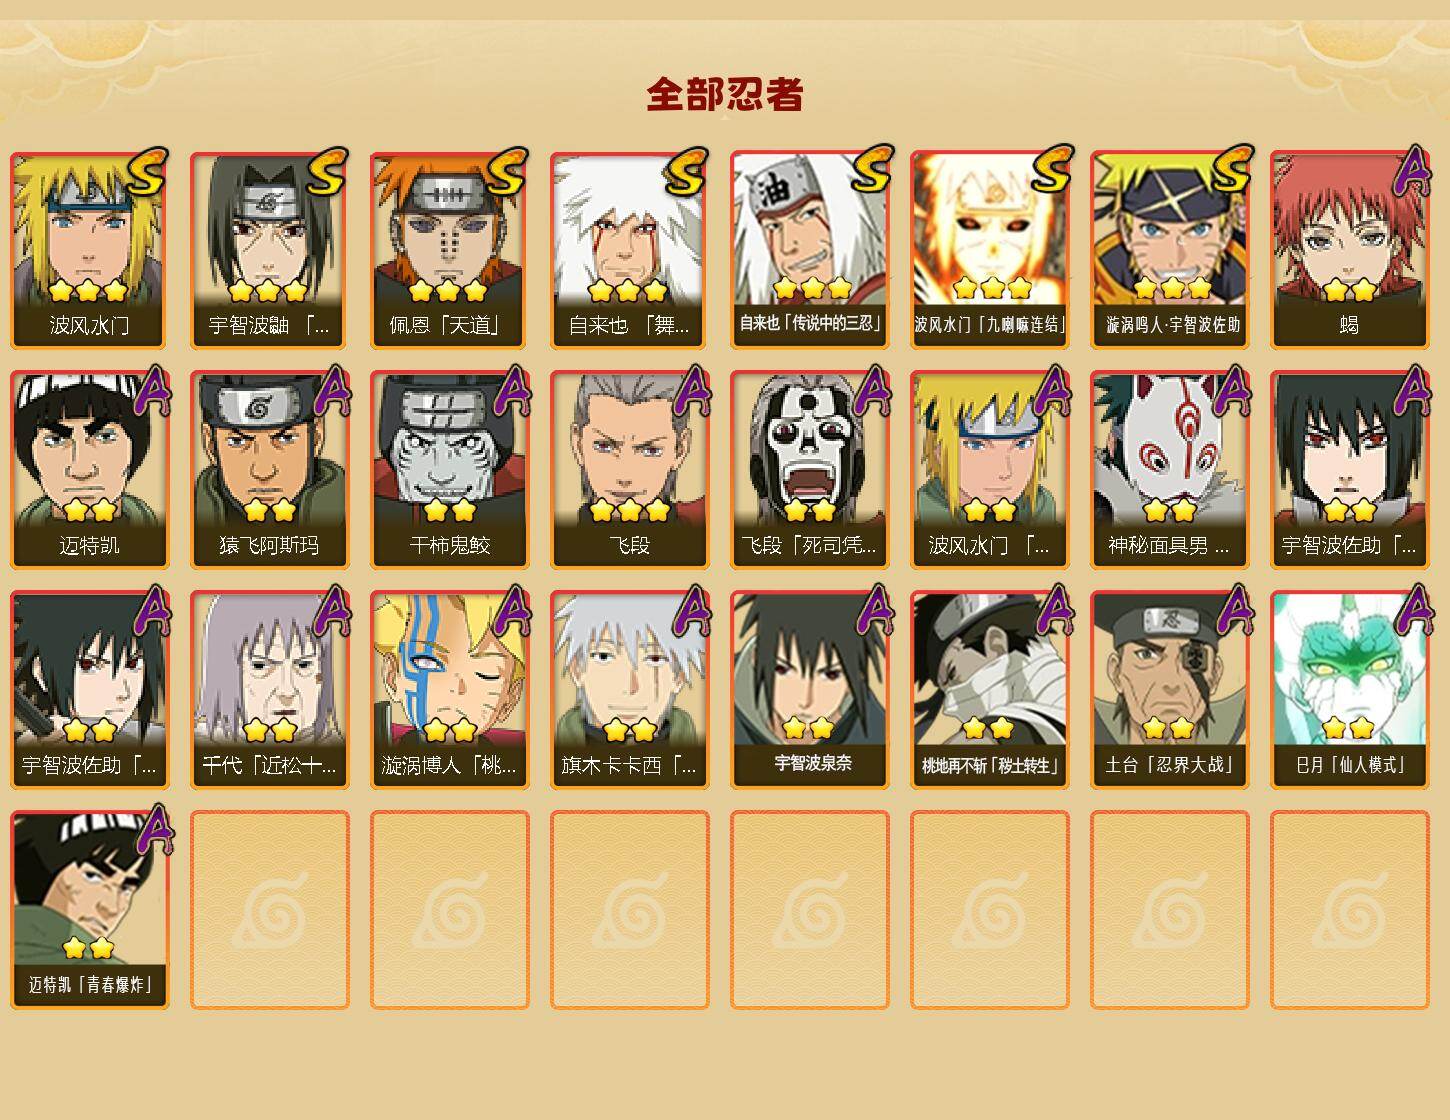
Task: Select the 波风水门 S-rank ninja card
Action: coord(90,250)
